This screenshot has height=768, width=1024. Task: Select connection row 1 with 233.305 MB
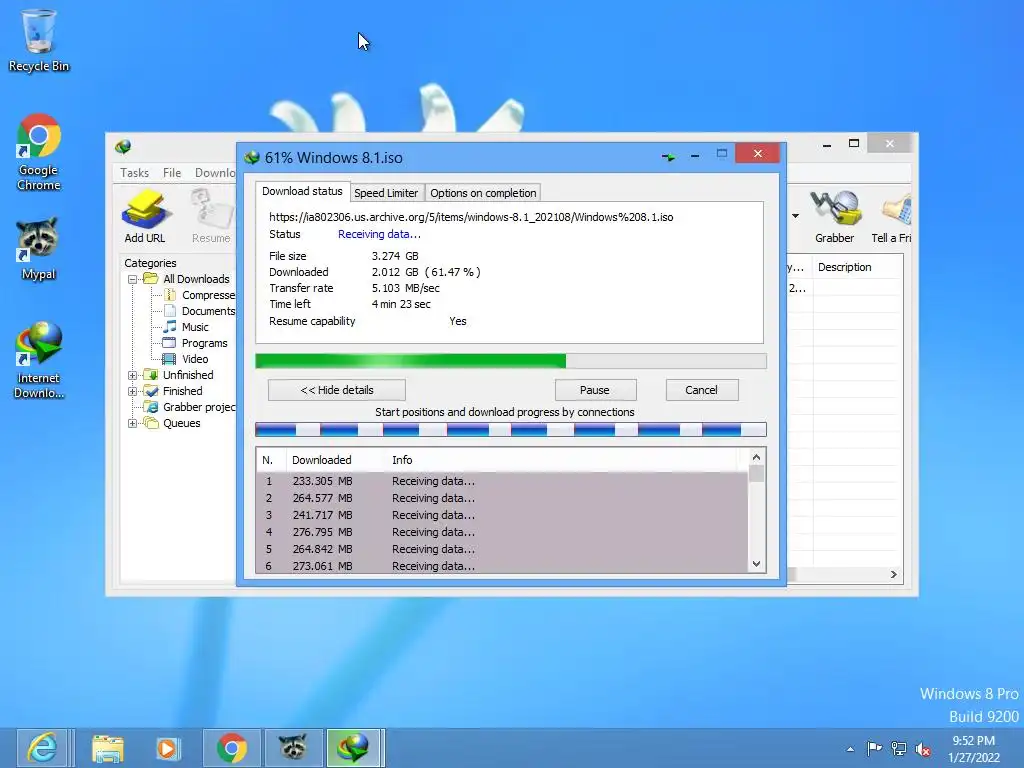tap(502, 481)
